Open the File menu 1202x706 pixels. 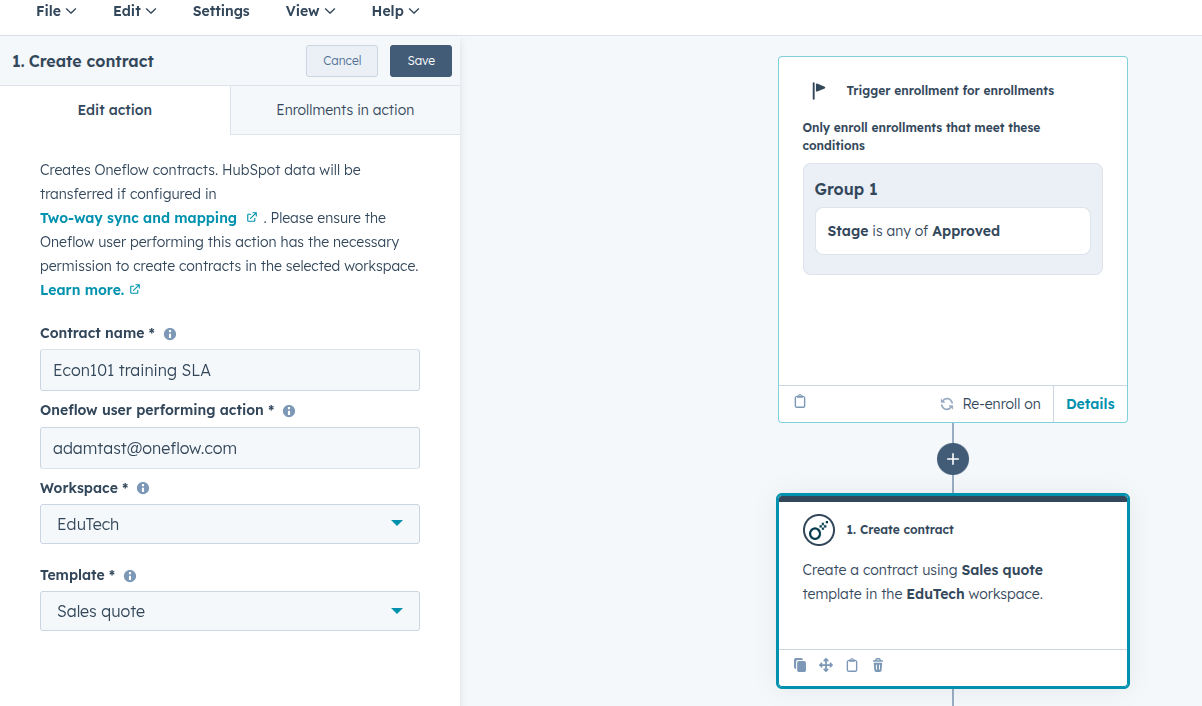click(56, 11)
